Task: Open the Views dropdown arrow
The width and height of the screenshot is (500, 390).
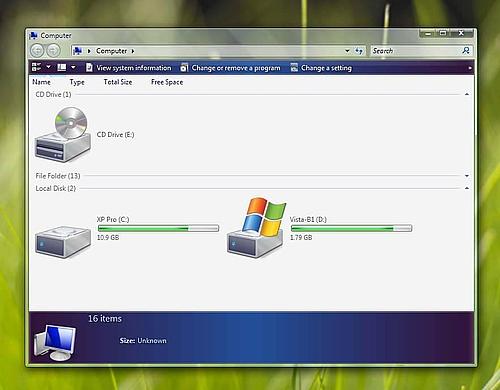Action: (73, 67)
